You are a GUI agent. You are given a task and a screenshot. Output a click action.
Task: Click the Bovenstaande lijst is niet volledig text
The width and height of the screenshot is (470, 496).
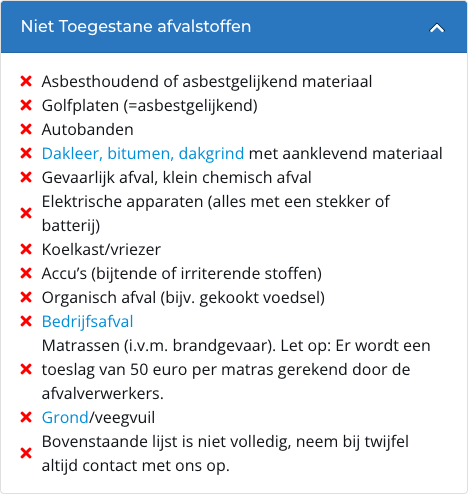point(225,454)
